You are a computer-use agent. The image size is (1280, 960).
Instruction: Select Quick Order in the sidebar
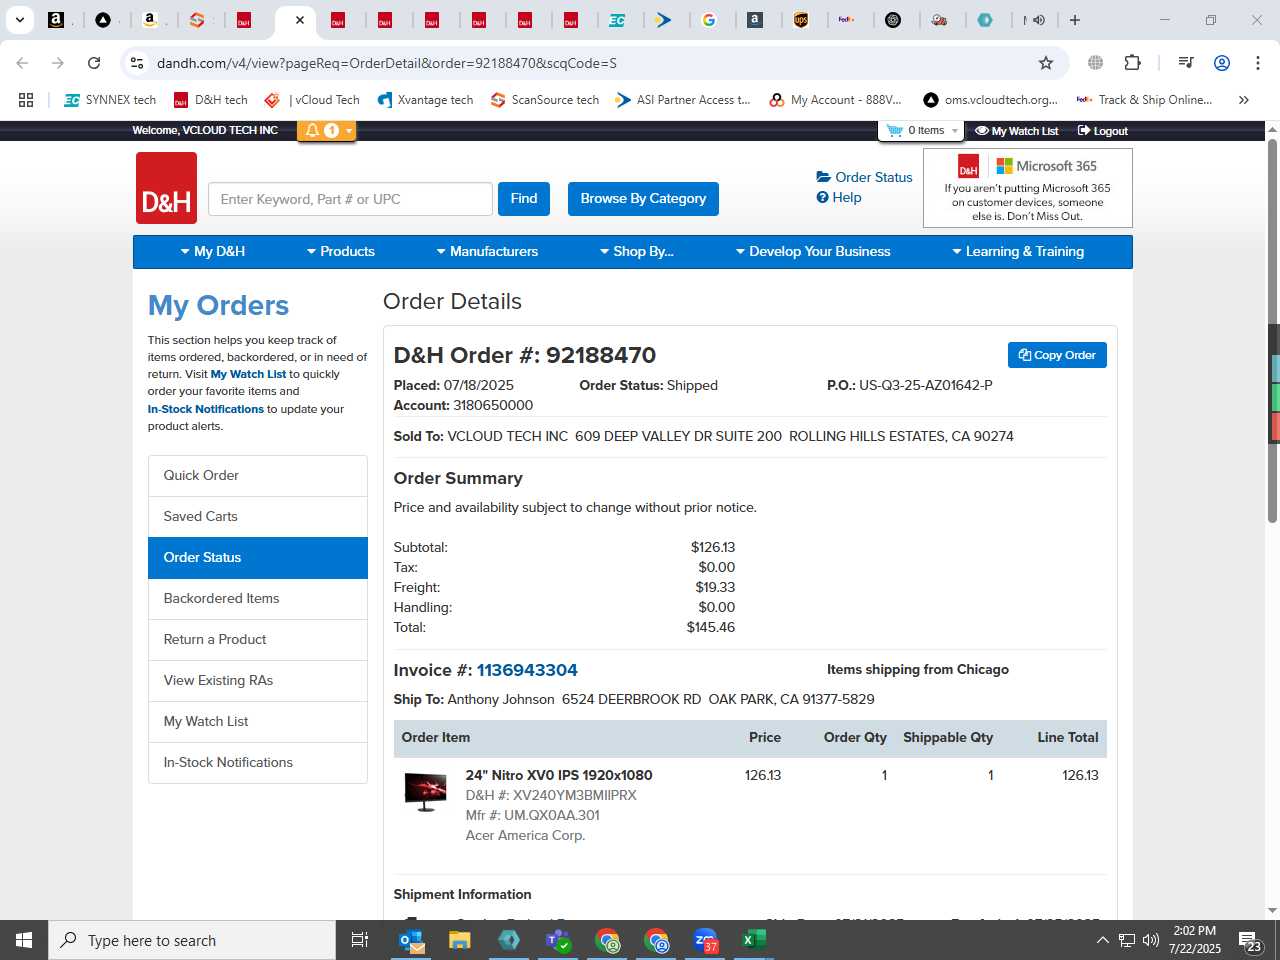click(258, 476)
